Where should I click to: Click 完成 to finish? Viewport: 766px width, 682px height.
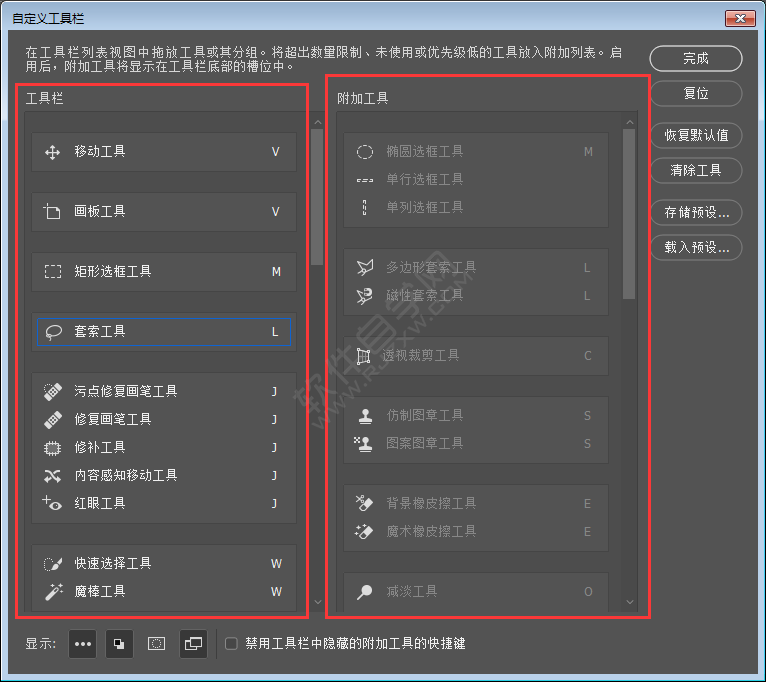(x=696, y=59)
